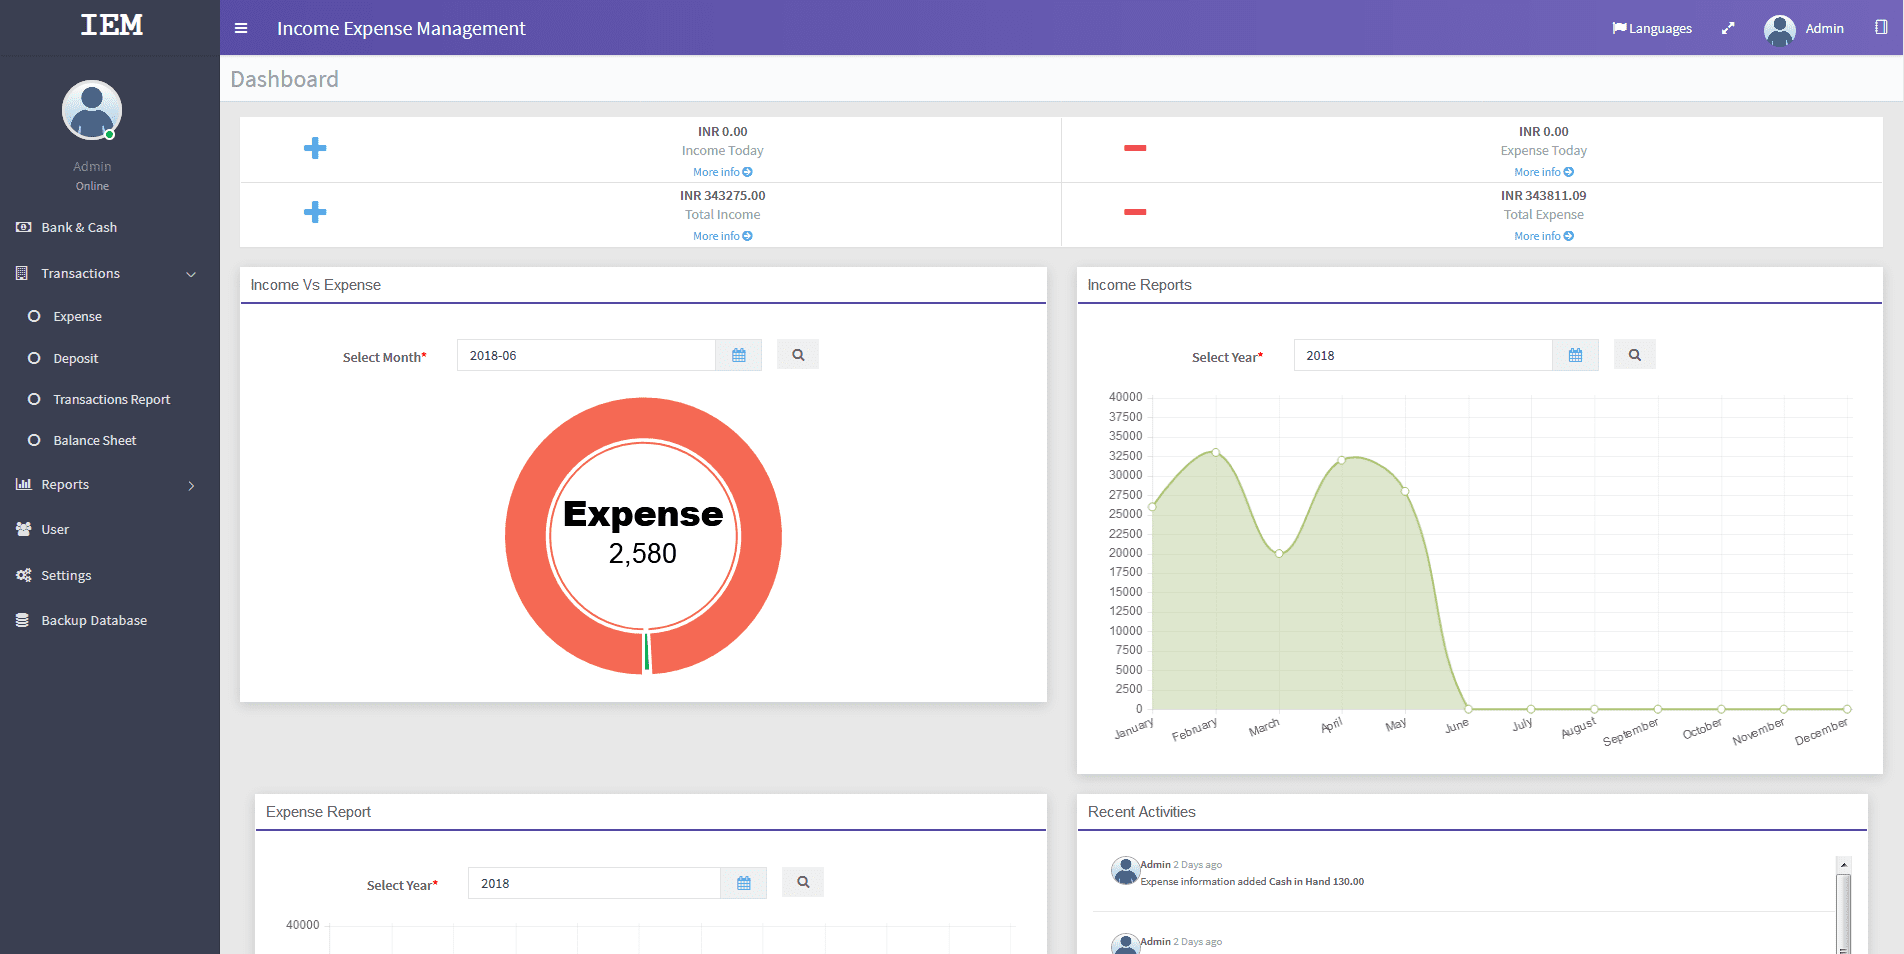Toggle the hamburger sidebar menu
Screen dimensions: 1904x954
[x=241, y=28]
